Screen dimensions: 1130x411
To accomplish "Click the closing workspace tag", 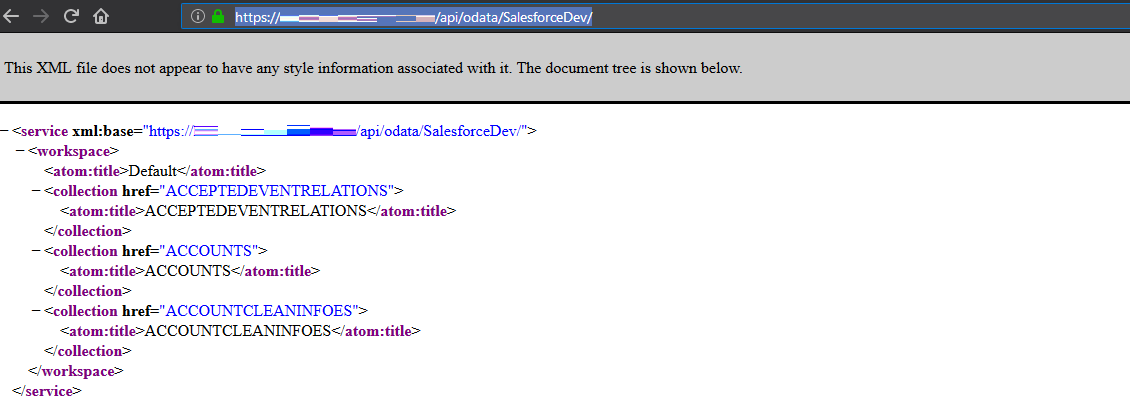I will pyautogui.click(x=76, y=371).
